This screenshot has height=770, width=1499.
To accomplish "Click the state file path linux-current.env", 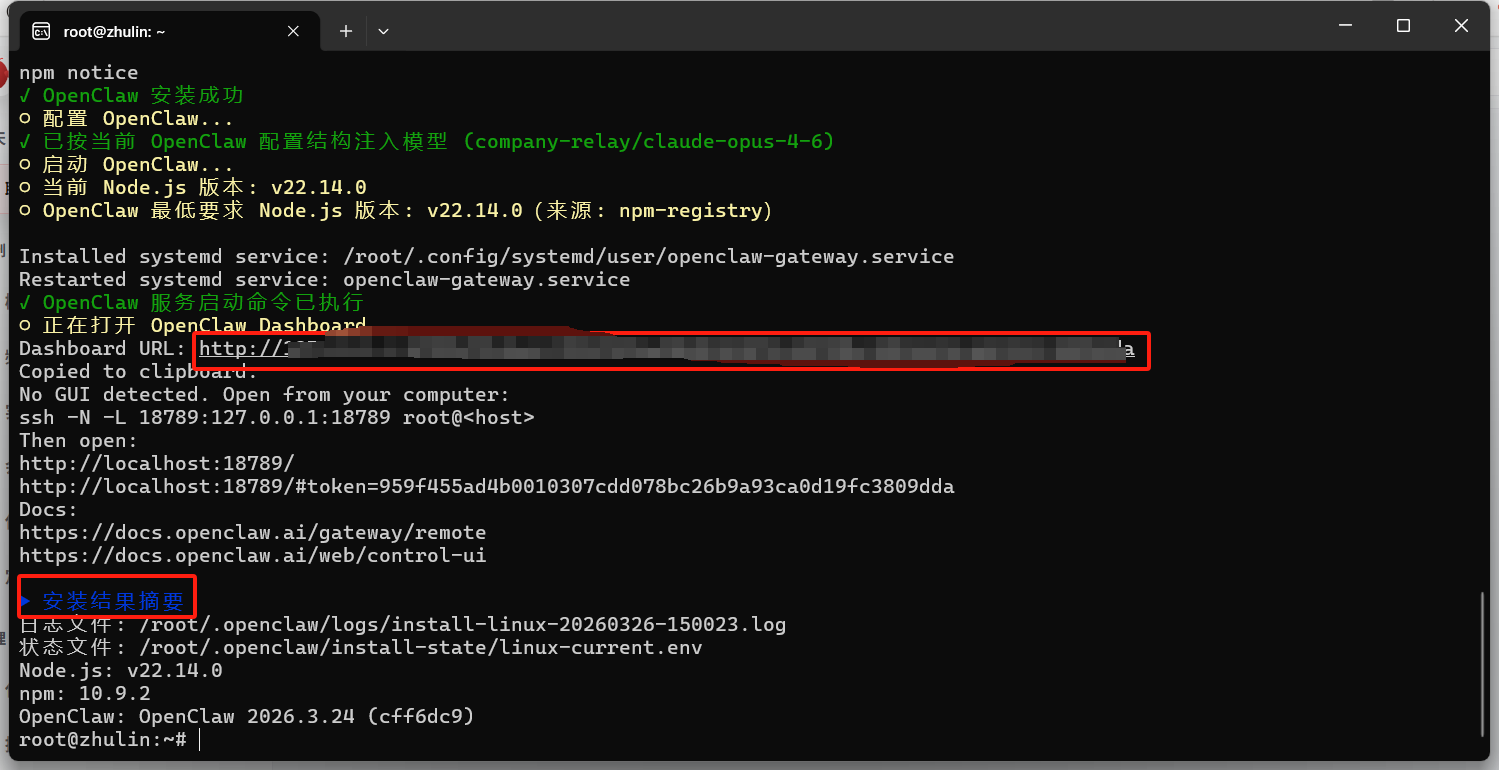I will [x=421, y=648].
